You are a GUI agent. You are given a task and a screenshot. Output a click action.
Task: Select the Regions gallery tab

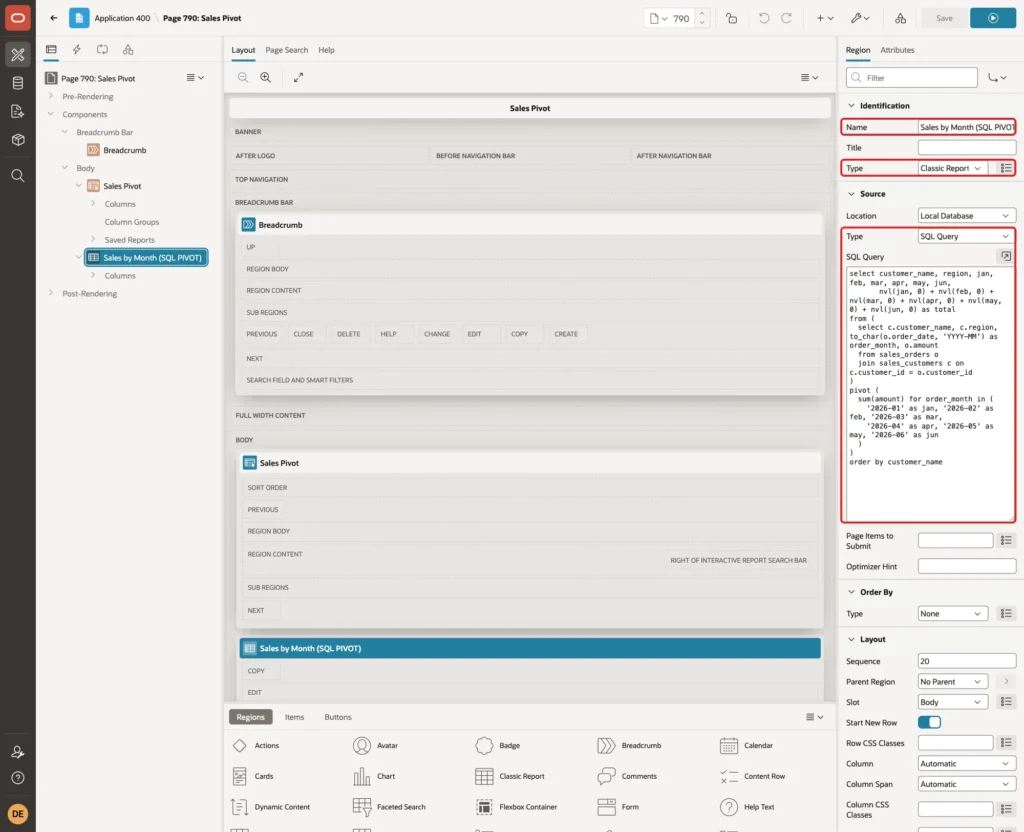(250, 717)
